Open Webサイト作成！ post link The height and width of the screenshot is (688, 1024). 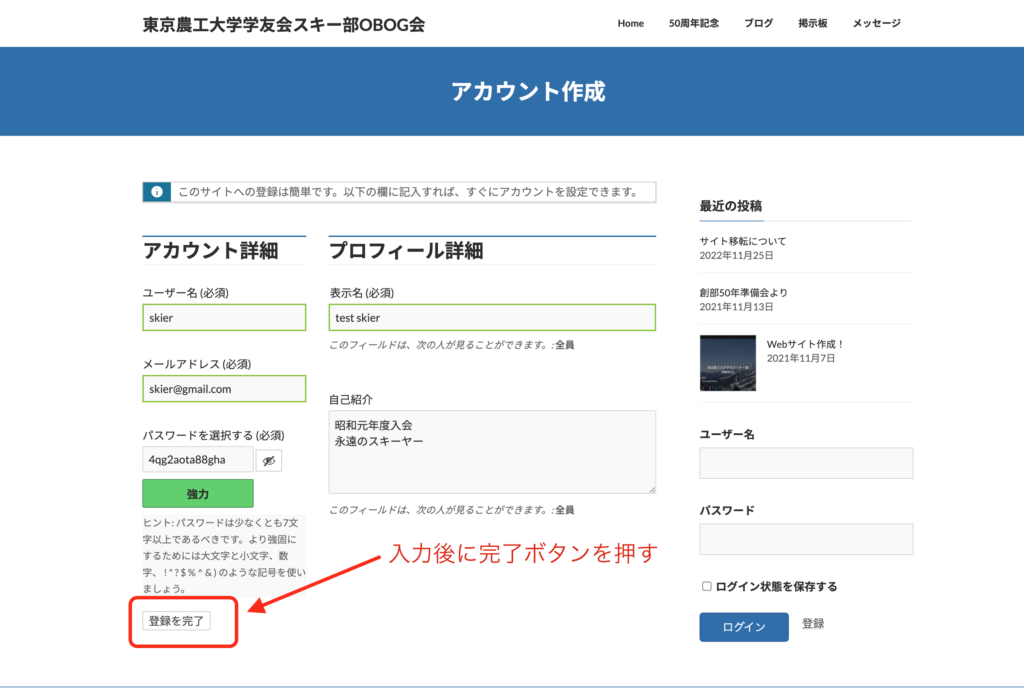click(x=805, y=344)
